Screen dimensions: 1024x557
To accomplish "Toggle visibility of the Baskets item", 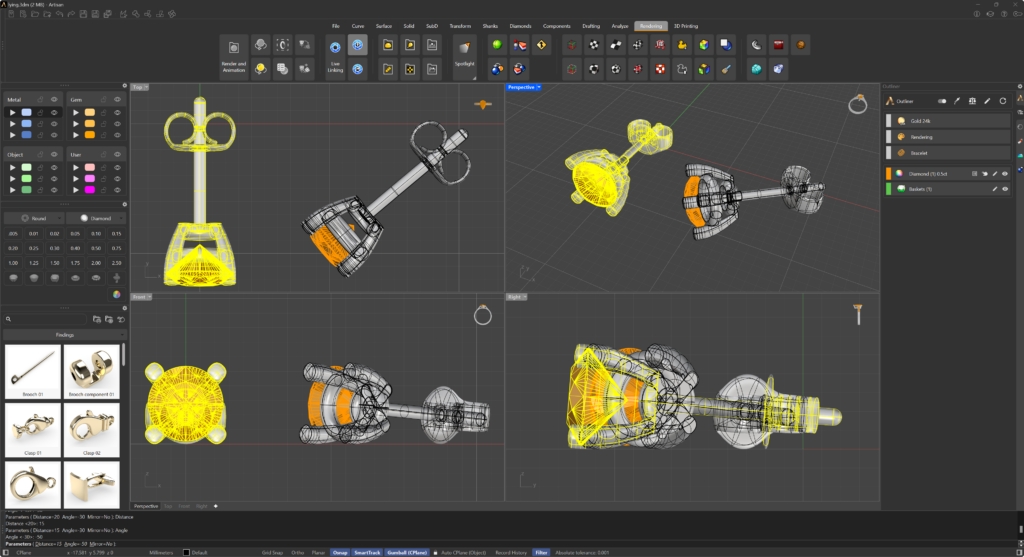I will point(1005,188).
